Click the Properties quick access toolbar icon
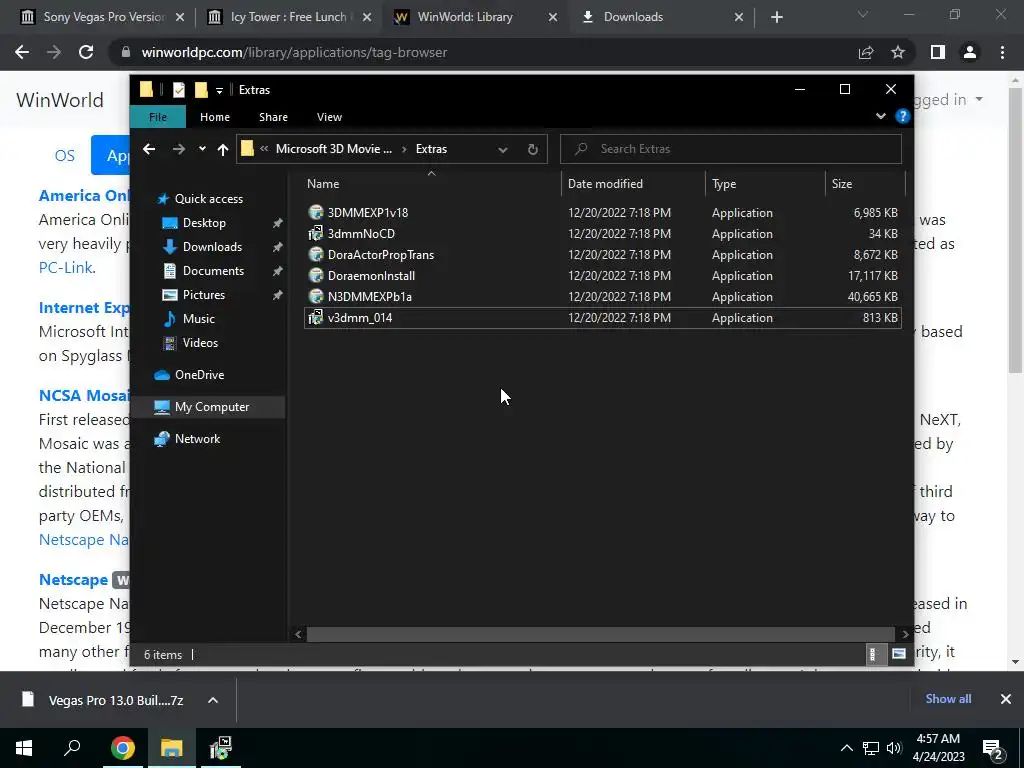This screenshot has width=1024, height=768. (x=178, y=90)
